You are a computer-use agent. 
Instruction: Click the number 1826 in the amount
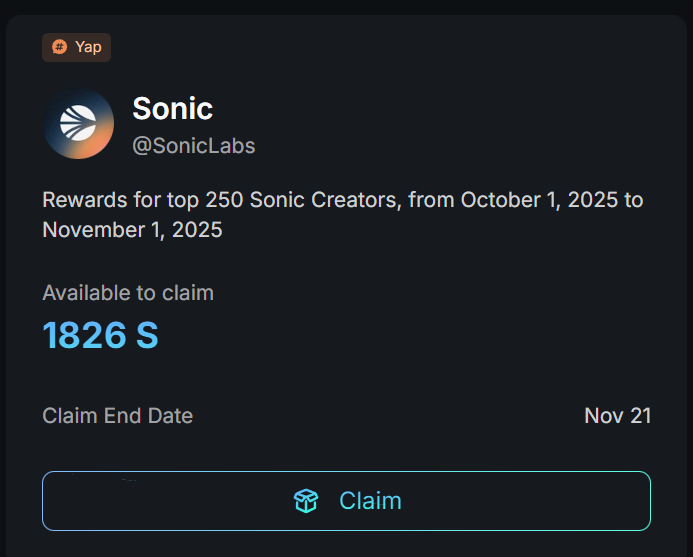(84, 335)
